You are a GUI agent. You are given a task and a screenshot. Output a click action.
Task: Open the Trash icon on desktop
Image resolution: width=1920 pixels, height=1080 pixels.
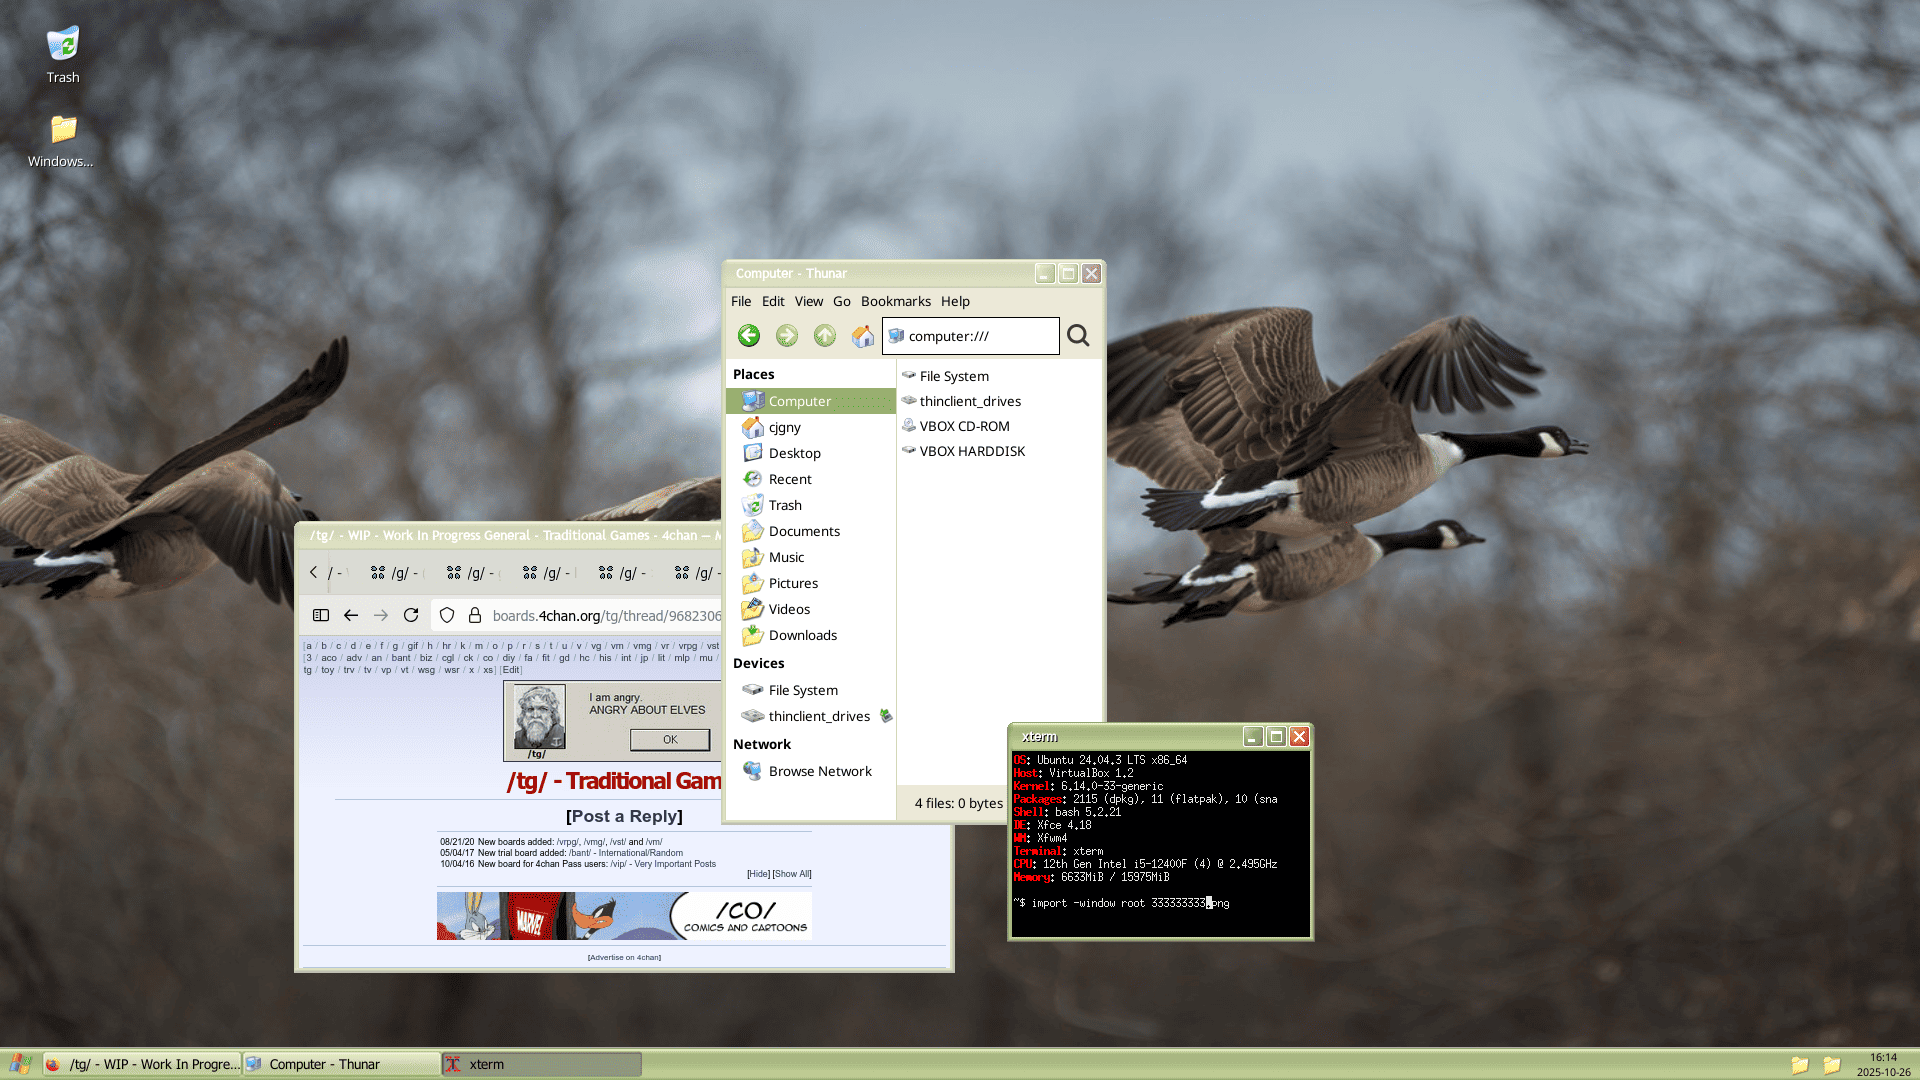[x=62, y=45]
